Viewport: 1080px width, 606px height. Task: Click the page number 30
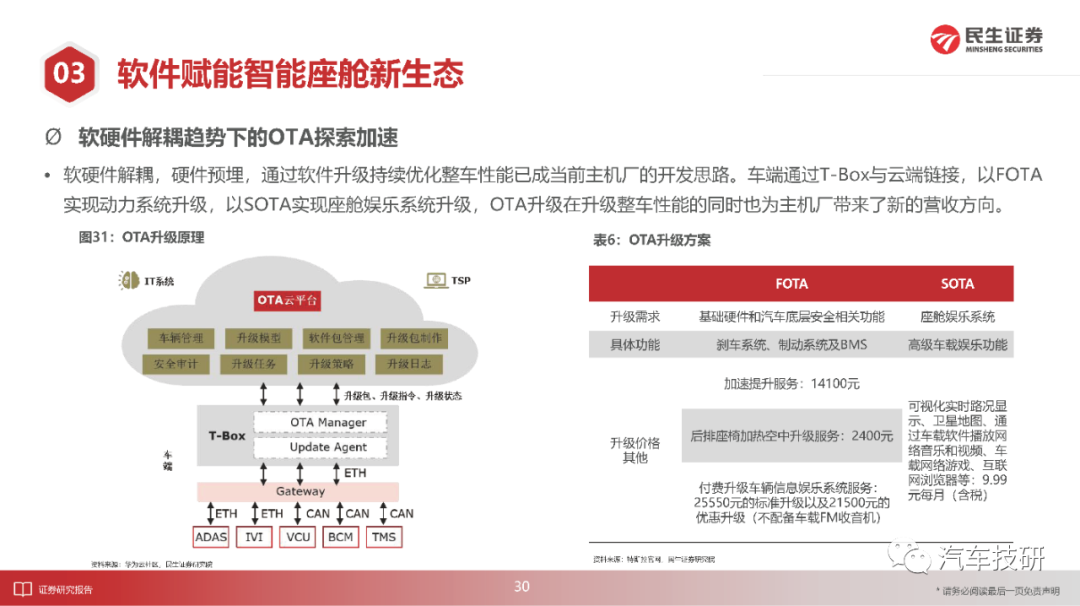point(521,587)
